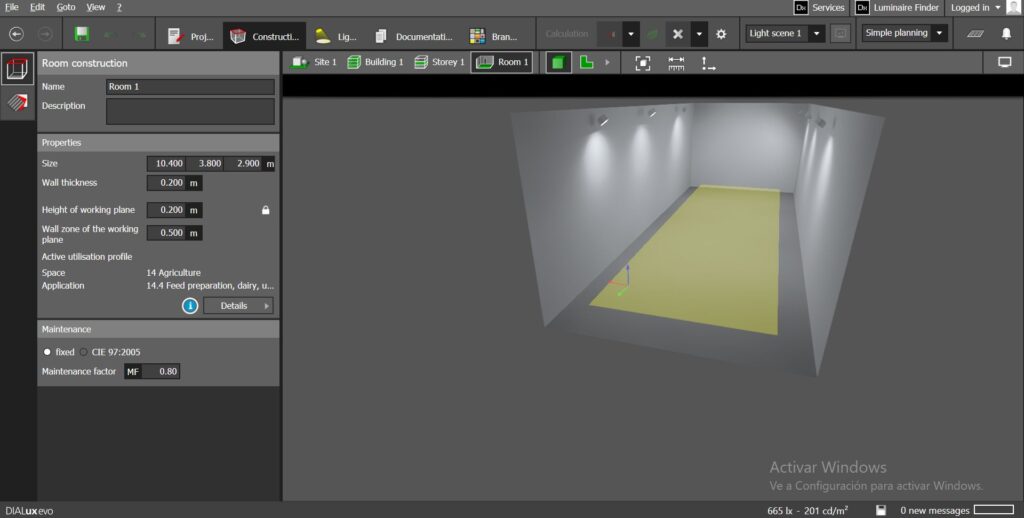Click the back navigation arrow
Viewport: 1024px width, 518px height.
click(16, 34)
